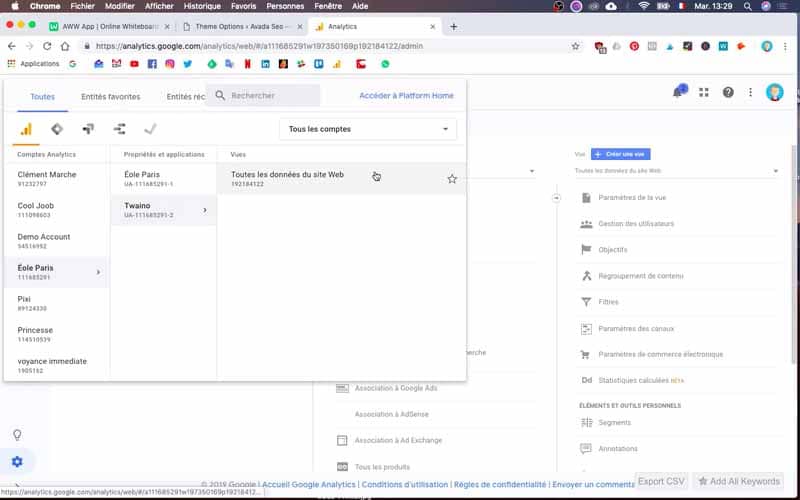
Task: Open the Historique menu in menu bar
Action: pos(202,6)
